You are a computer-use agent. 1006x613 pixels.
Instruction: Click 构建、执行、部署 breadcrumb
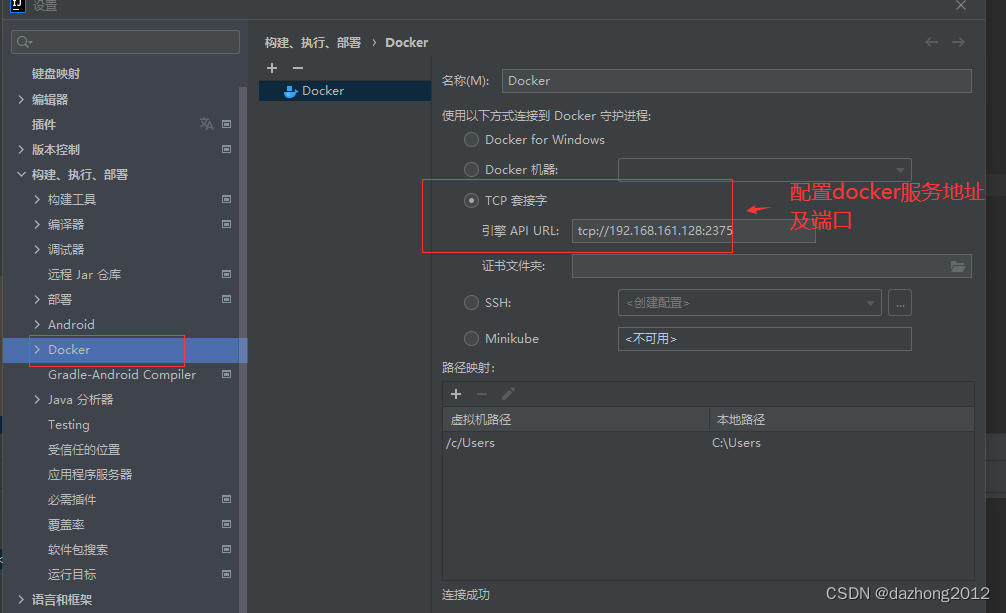pyautogui.click(x=312, y=42)
